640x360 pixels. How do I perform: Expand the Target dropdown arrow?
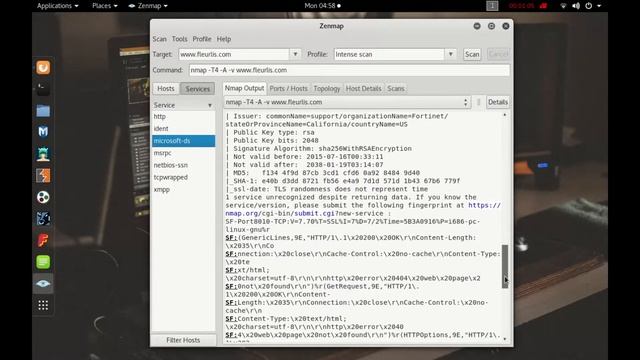[x=295, y=54]
